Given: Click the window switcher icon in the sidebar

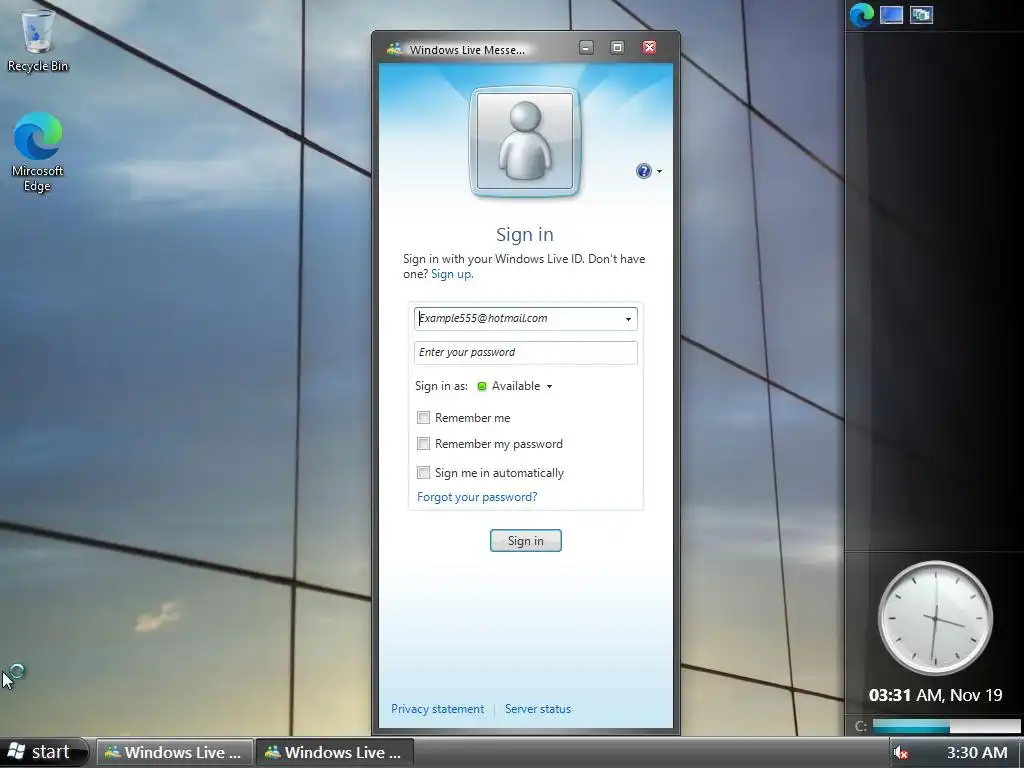Looking at the screenshot, I should [x=921, y=14].
